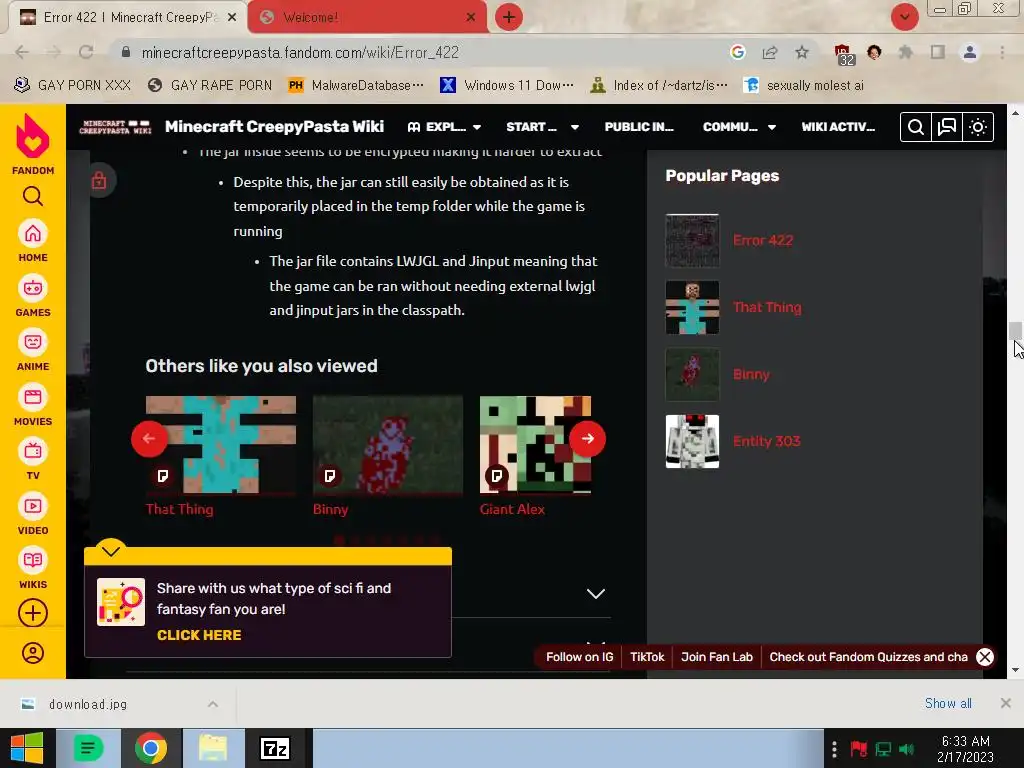Close the Fandom bottom banner

coord(984,657)
